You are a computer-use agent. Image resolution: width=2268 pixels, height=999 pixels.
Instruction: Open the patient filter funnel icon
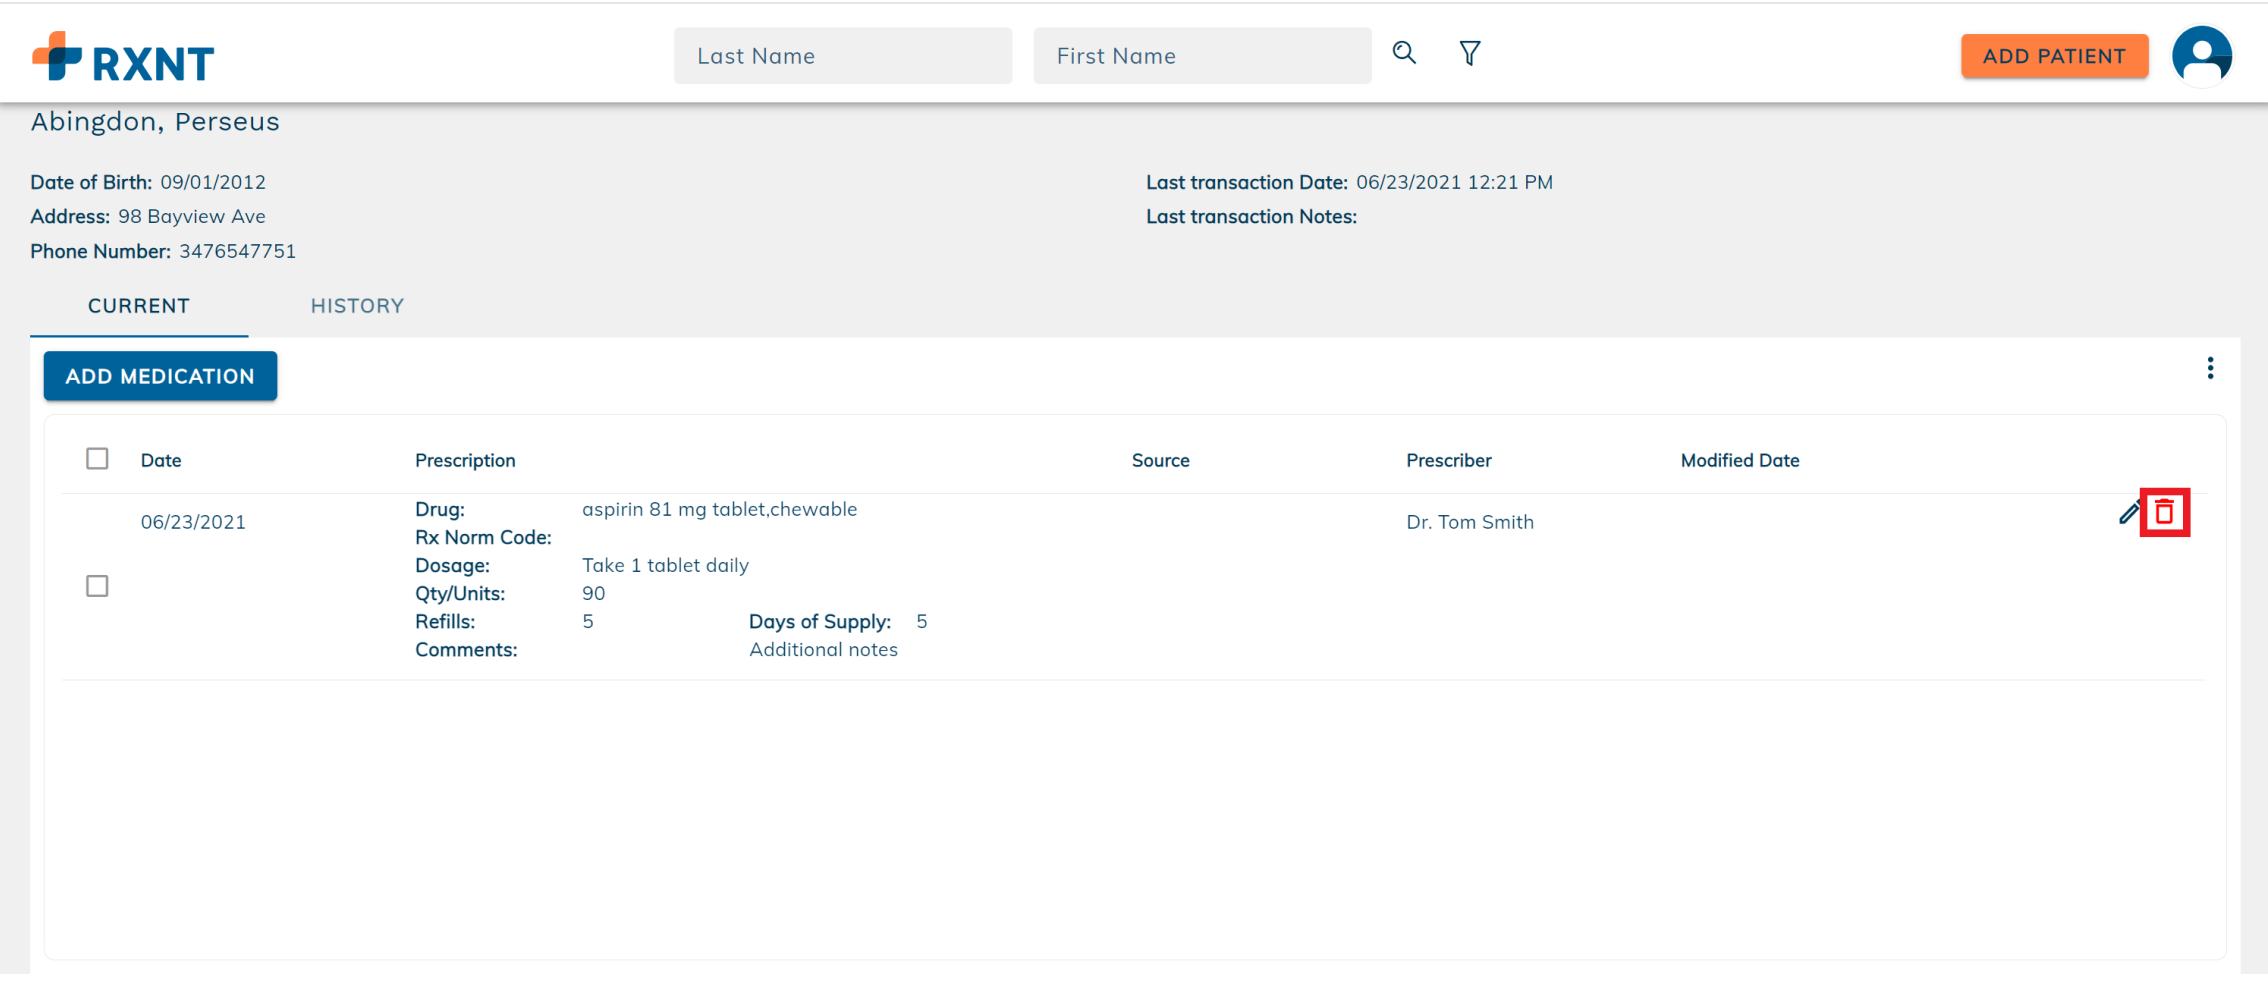1469,53
